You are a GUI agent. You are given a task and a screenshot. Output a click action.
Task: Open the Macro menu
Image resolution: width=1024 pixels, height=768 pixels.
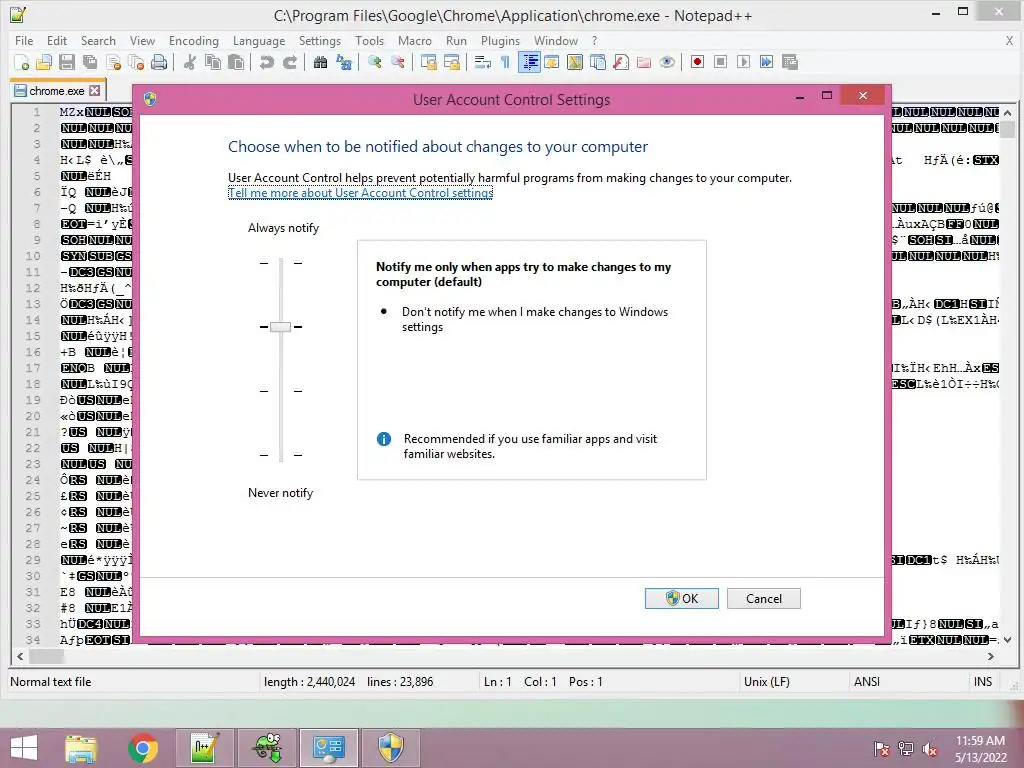[x=415, y=40]
